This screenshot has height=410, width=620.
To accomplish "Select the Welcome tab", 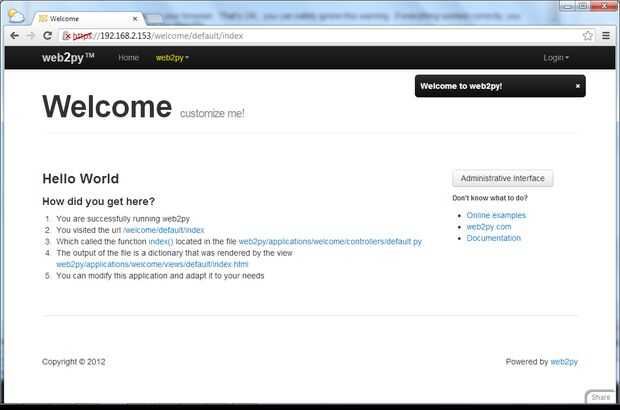I will [88, 19].
